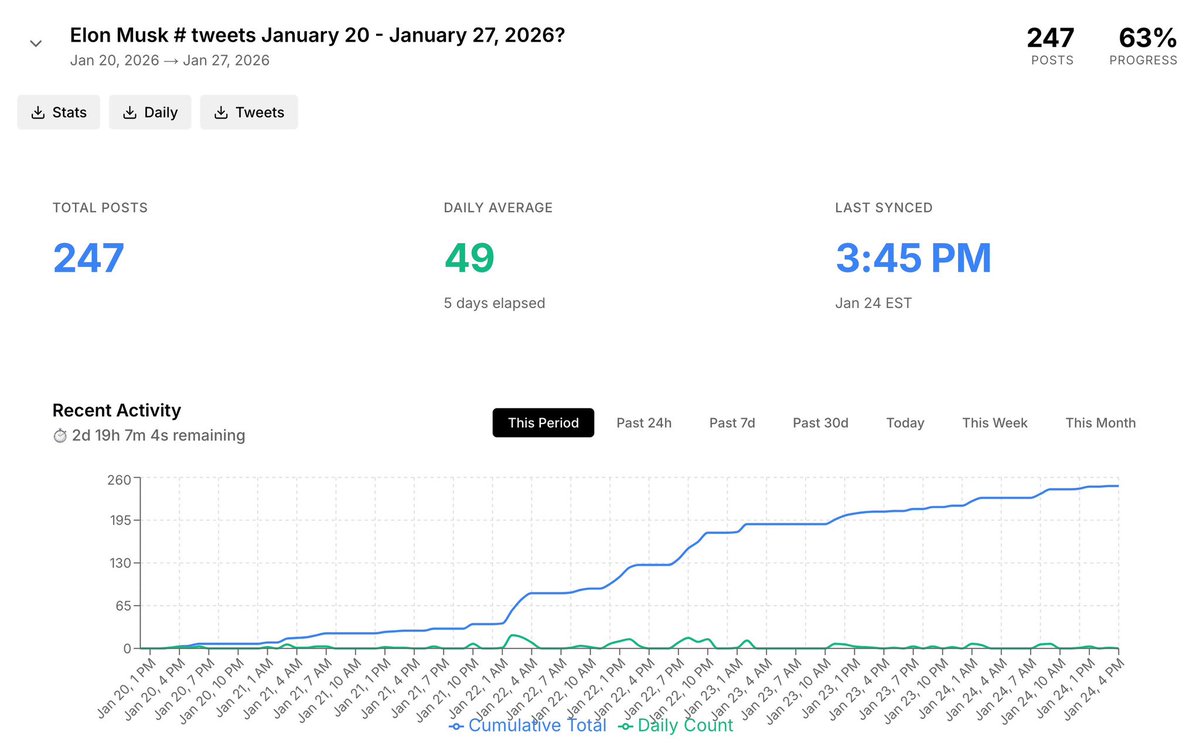Select the This Period tab
Viewport: 1200px width, 752px height.
tap(543, 423)
